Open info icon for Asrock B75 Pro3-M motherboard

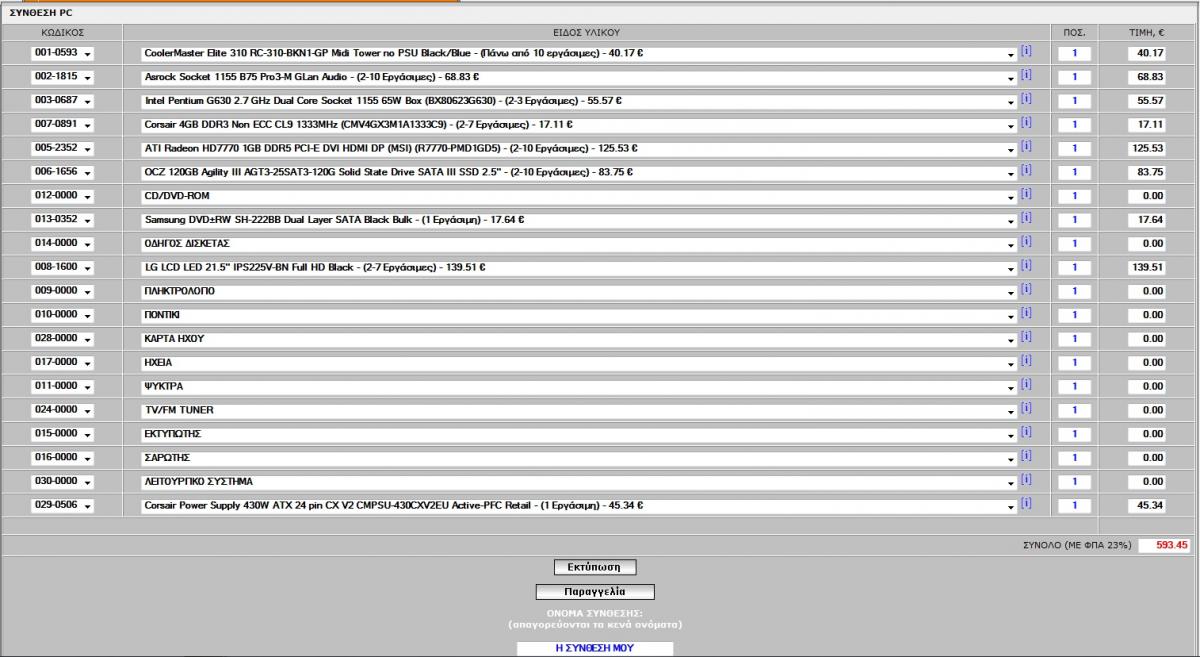[1026, 75]
